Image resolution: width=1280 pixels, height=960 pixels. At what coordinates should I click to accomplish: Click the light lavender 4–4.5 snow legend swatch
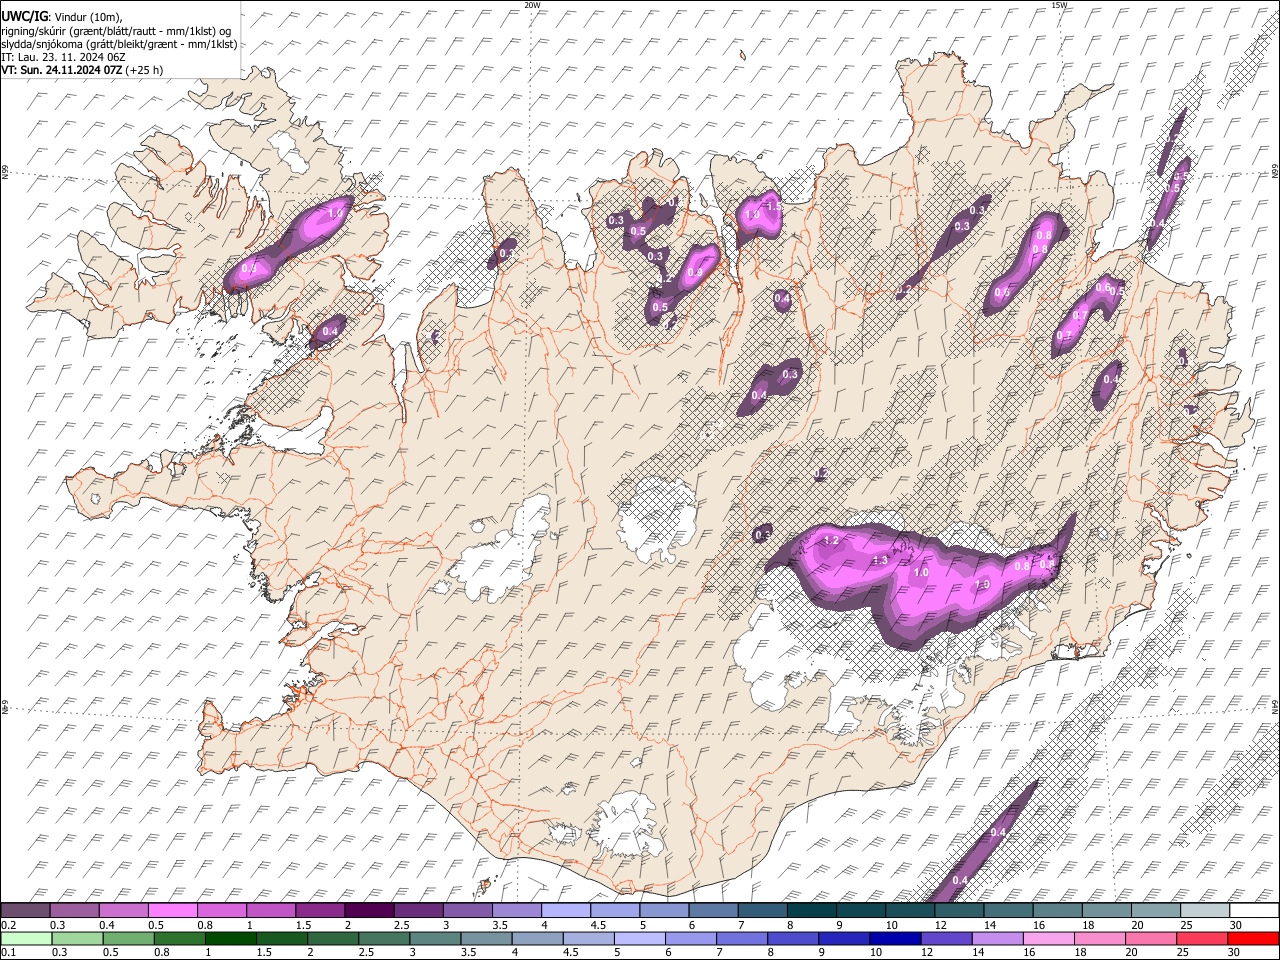(564, 910)
